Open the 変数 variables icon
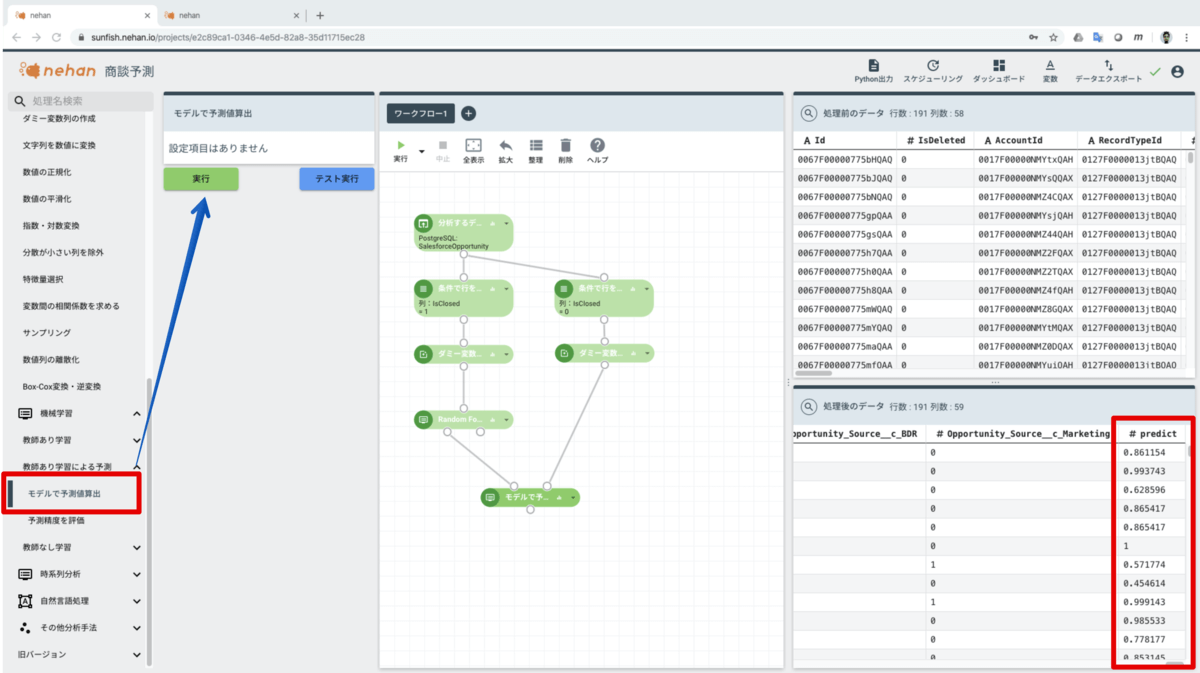 1050,70
